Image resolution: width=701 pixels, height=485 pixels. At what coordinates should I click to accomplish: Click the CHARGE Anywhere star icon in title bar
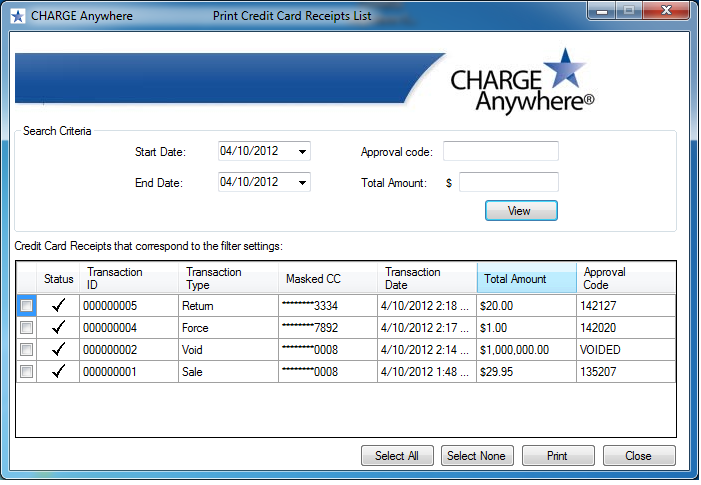pos(17,16)
